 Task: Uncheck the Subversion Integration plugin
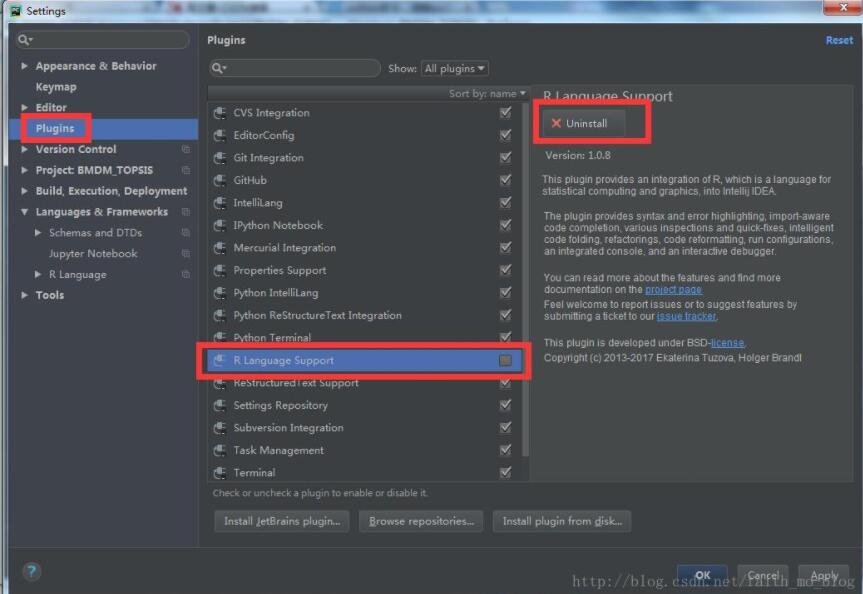506,427
